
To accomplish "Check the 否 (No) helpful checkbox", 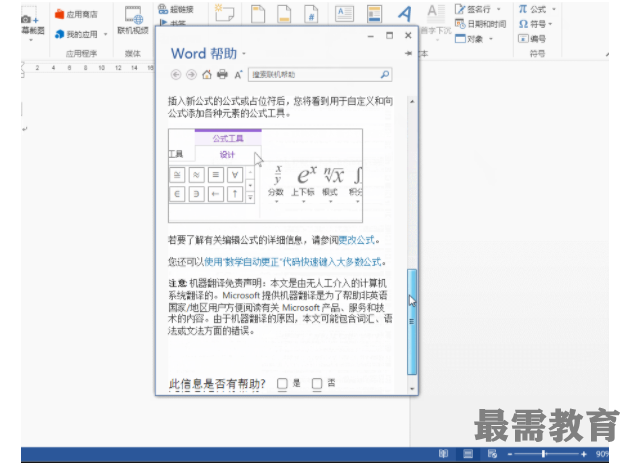I will (317, 384).
